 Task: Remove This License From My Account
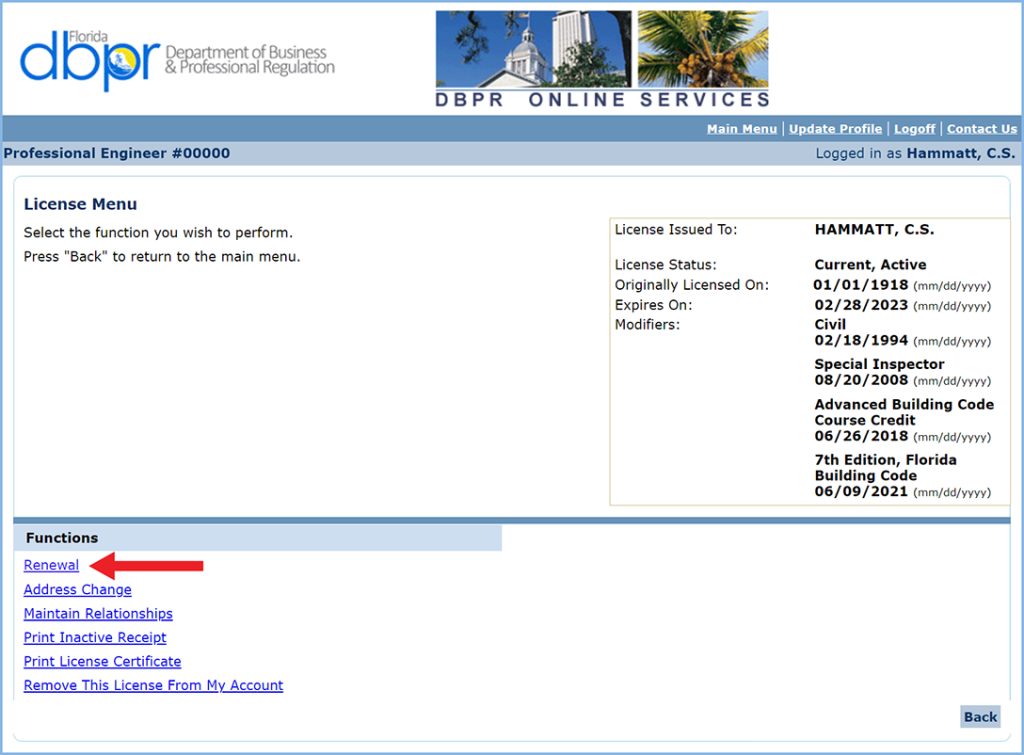click(153, 685)
